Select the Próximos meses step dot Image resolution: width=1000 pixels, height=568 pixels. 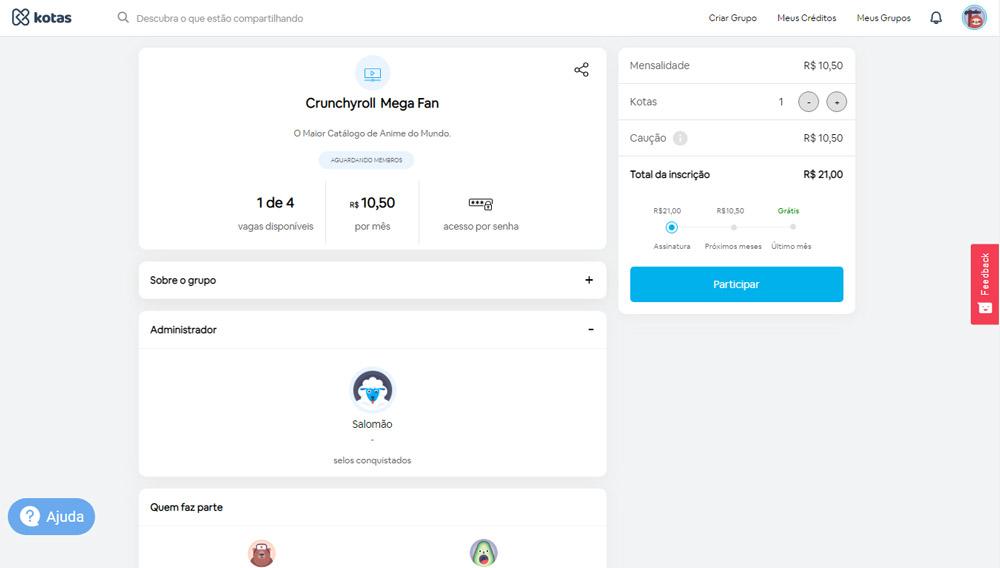point(733,227)
